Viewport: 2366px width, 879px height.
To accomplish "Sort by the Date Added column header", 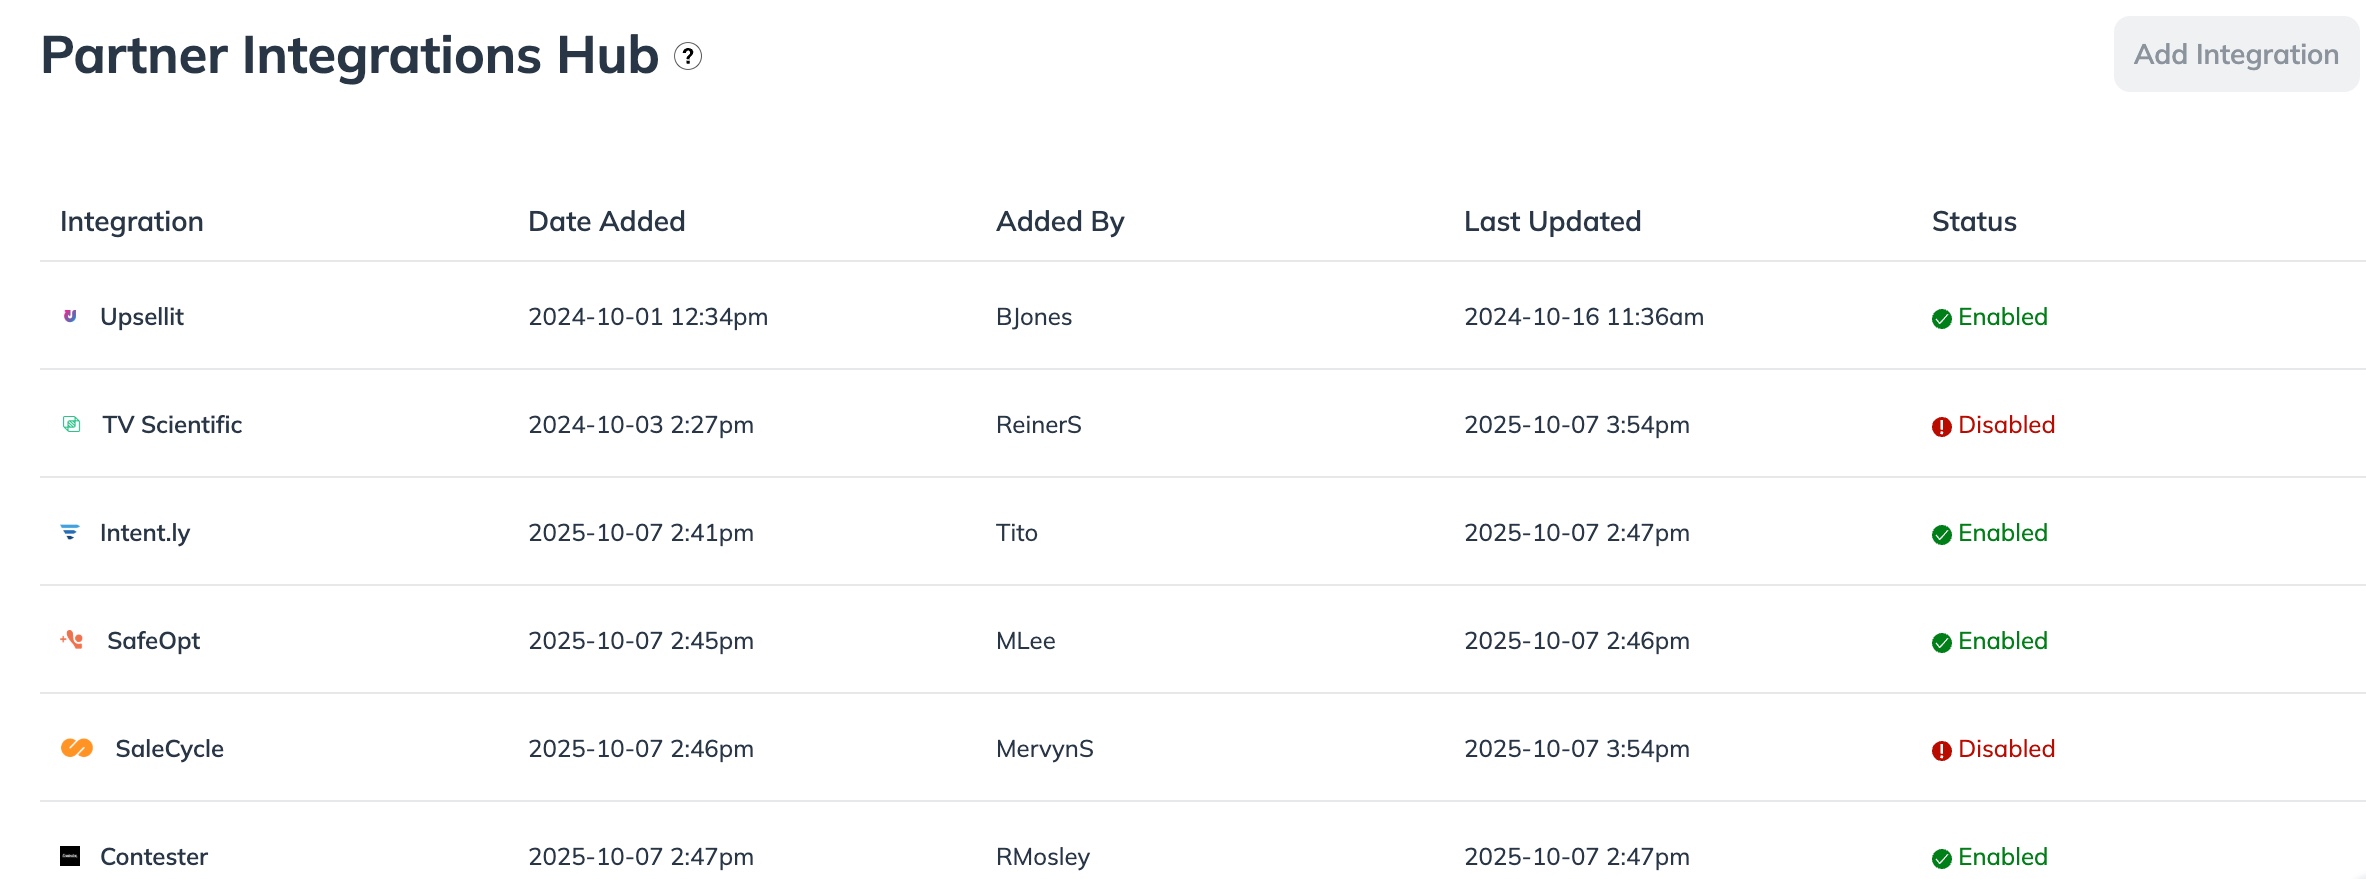I will tap(606, 221).
